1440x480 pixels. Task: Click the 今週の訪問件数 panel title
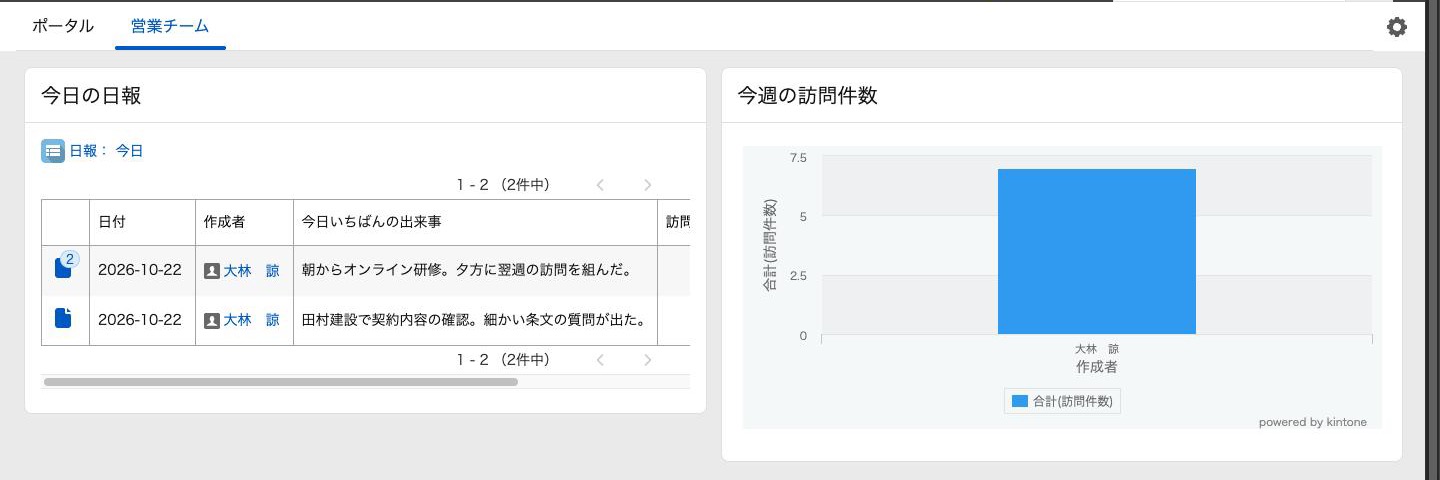click(x=808, y=96)
